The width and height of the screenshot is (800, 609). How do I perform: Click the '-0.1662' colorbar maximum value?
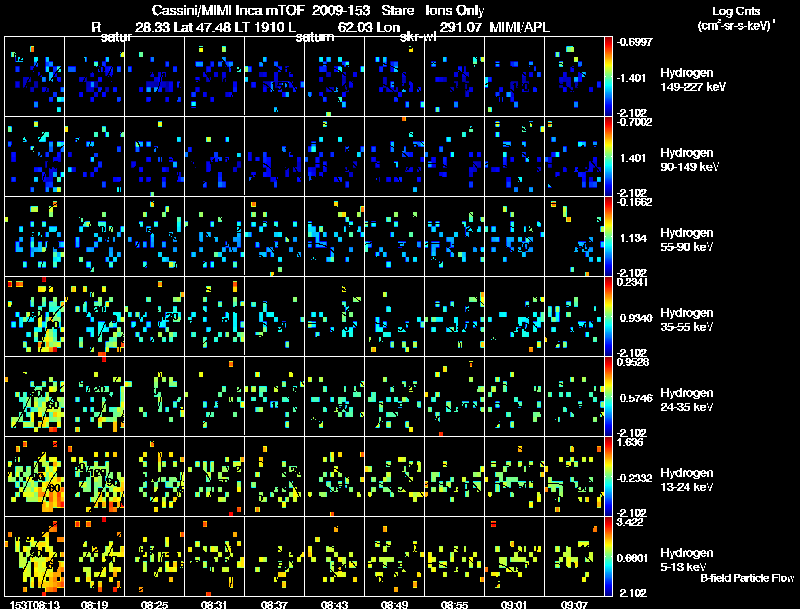click(634, 202)
